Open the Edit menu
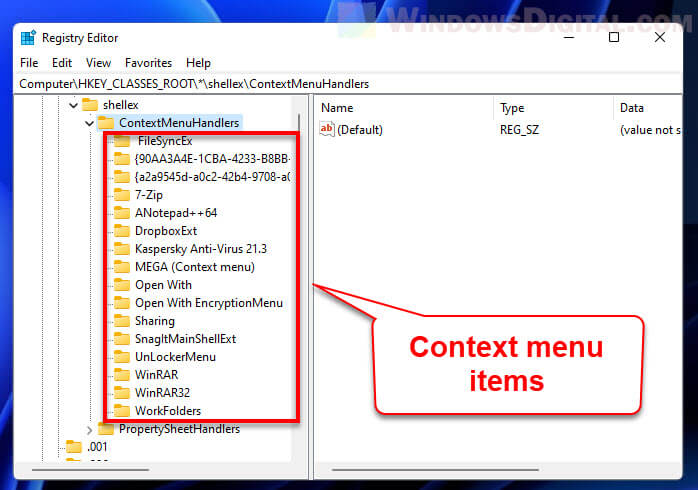The width and height of the screenshot is (698, 490). pos(62,63)
